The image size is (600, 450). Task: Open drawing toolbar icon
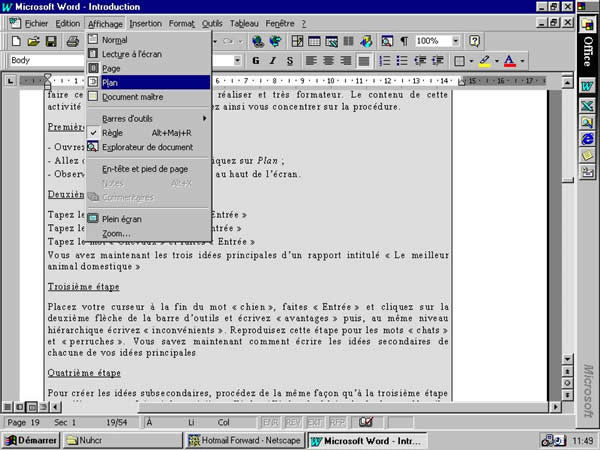366,41
